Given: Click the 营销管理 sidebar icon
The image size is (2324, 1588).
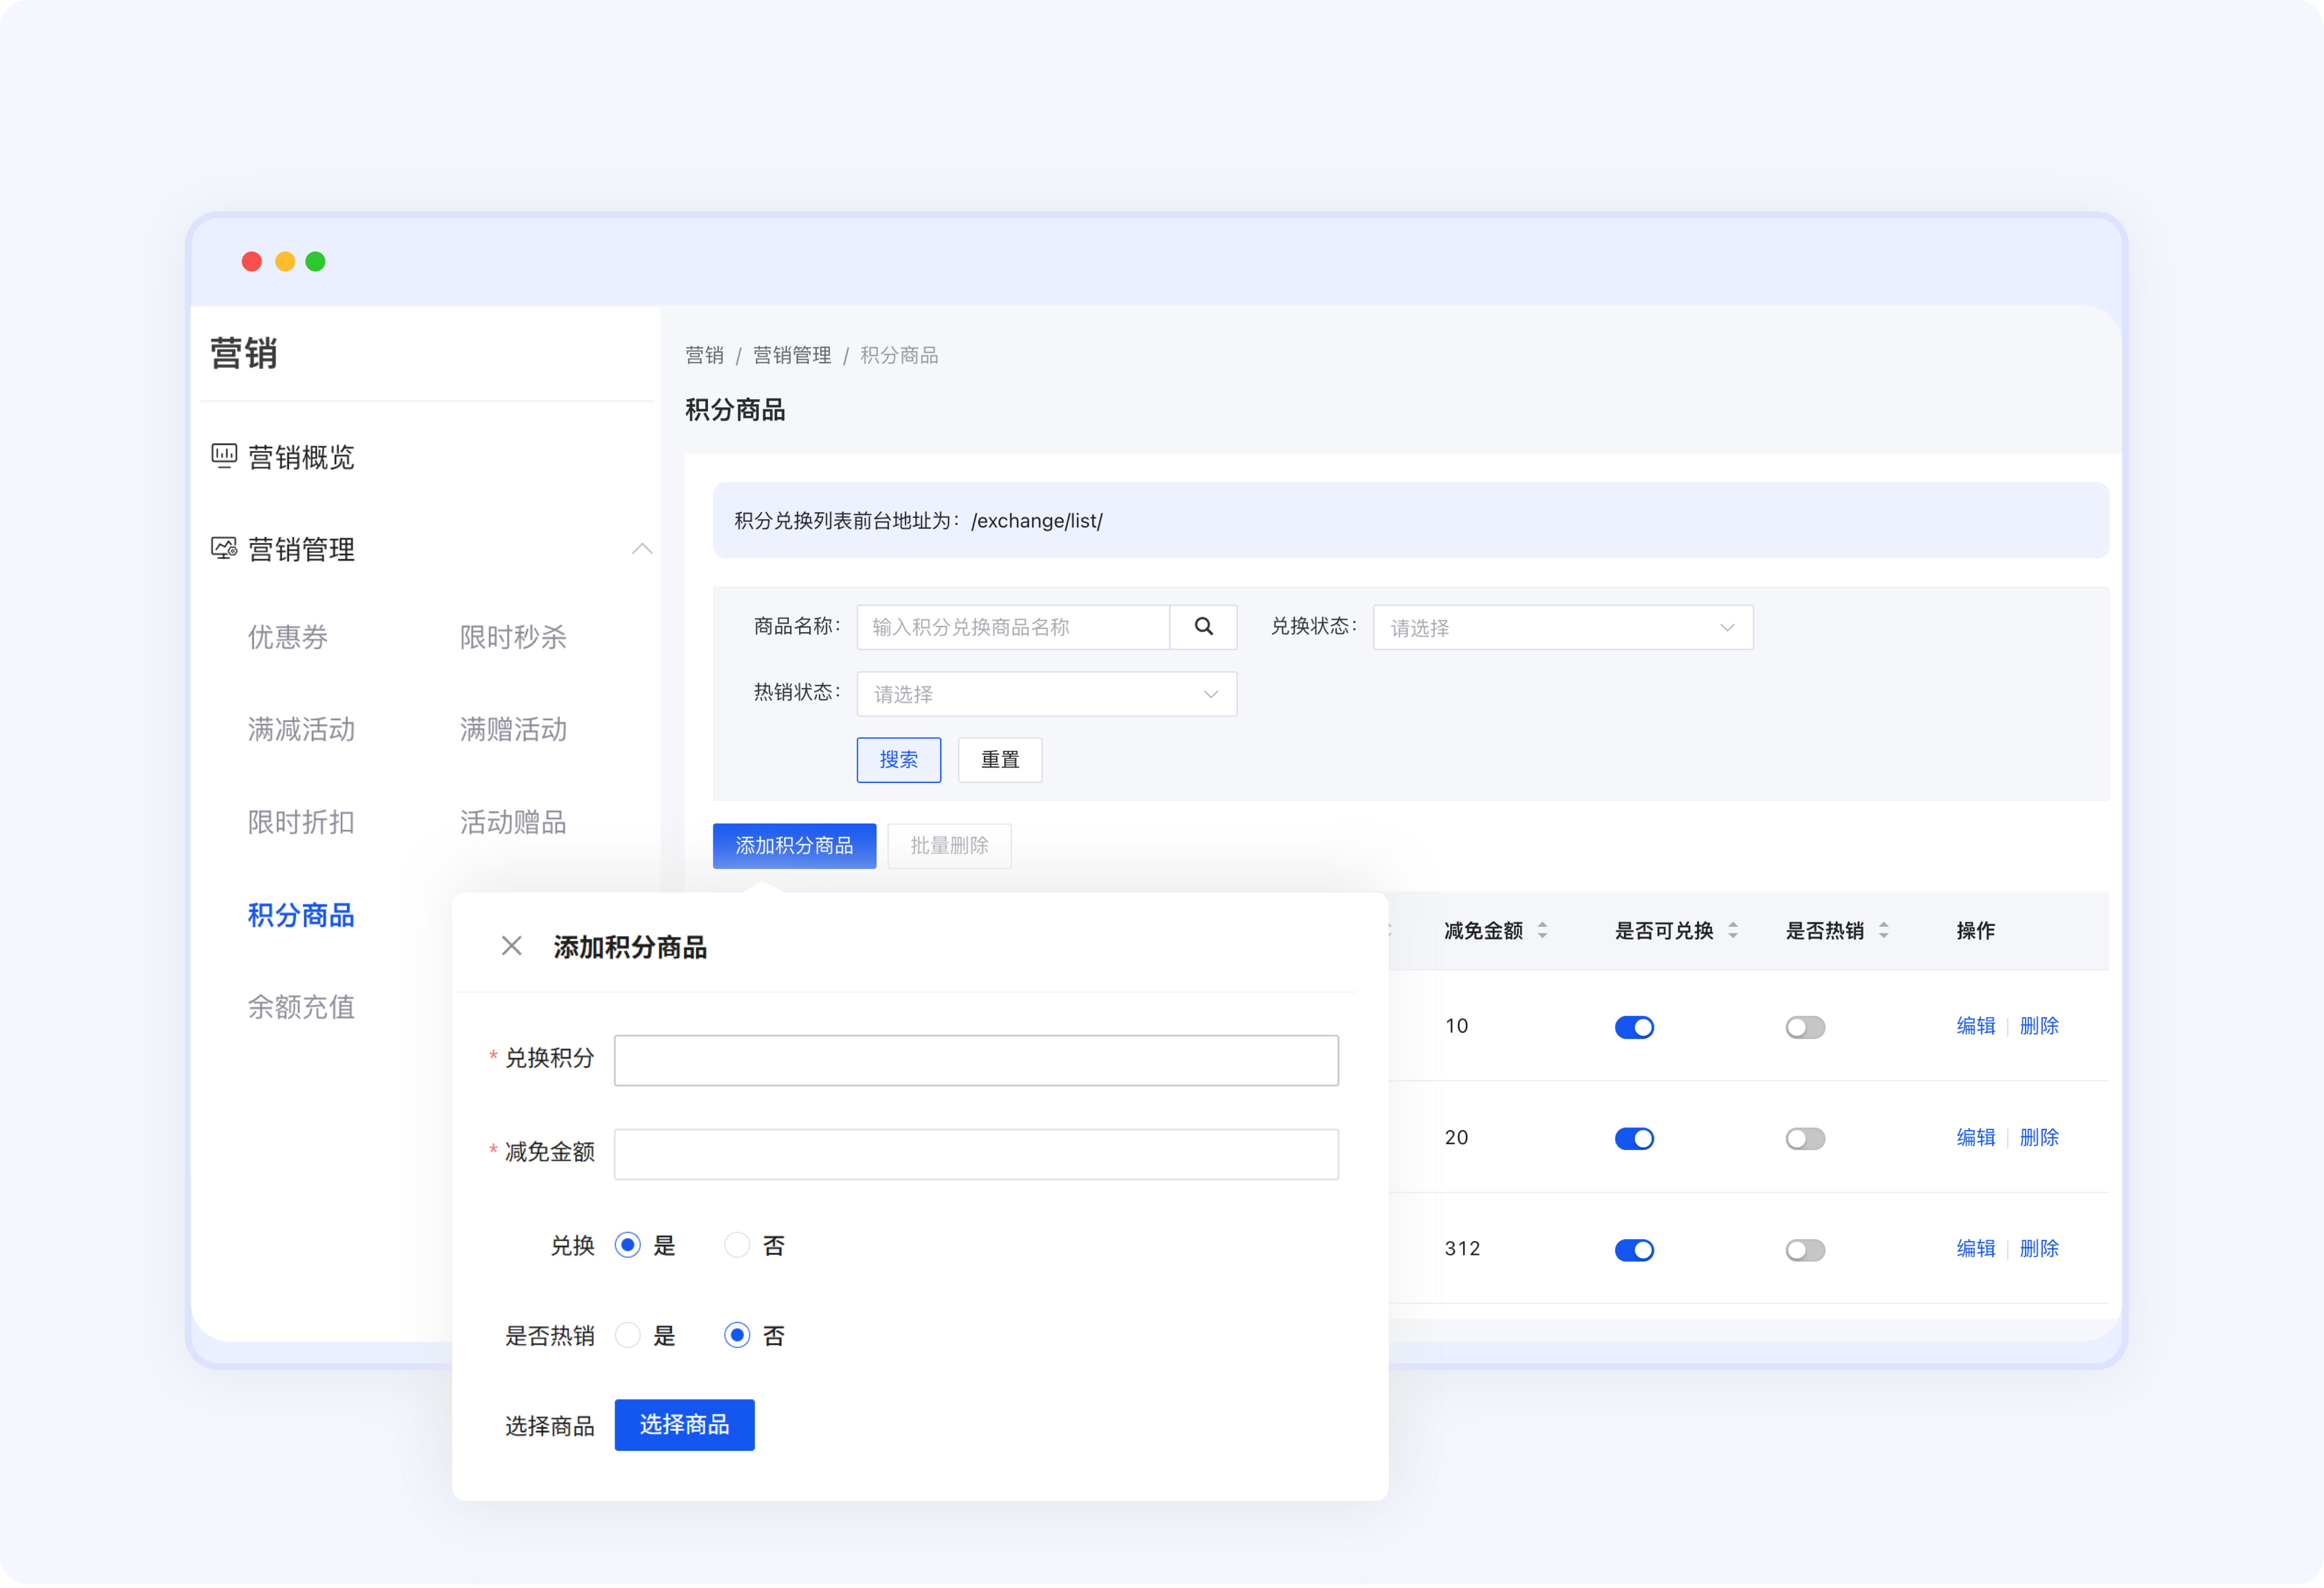Looking at the screenshot, I should [x=224, y=548].
